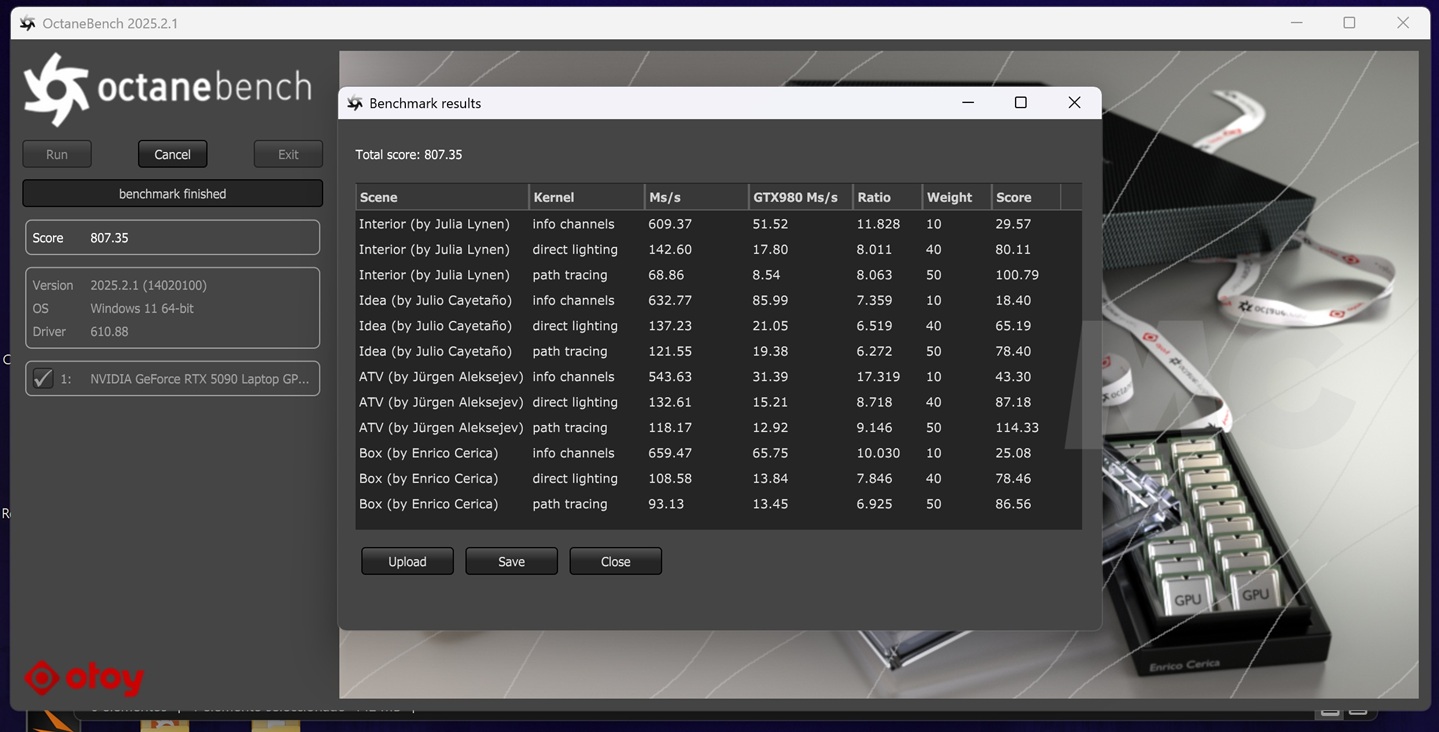1439x732 pixels.
Task: Click the Weight column header
Action: [x=956, y=197]
